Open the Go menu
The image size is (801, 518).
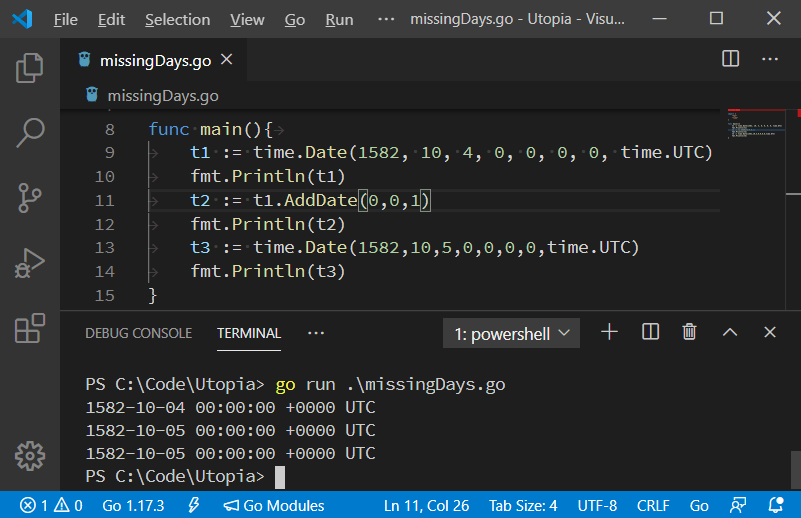[x=295, y=19]
